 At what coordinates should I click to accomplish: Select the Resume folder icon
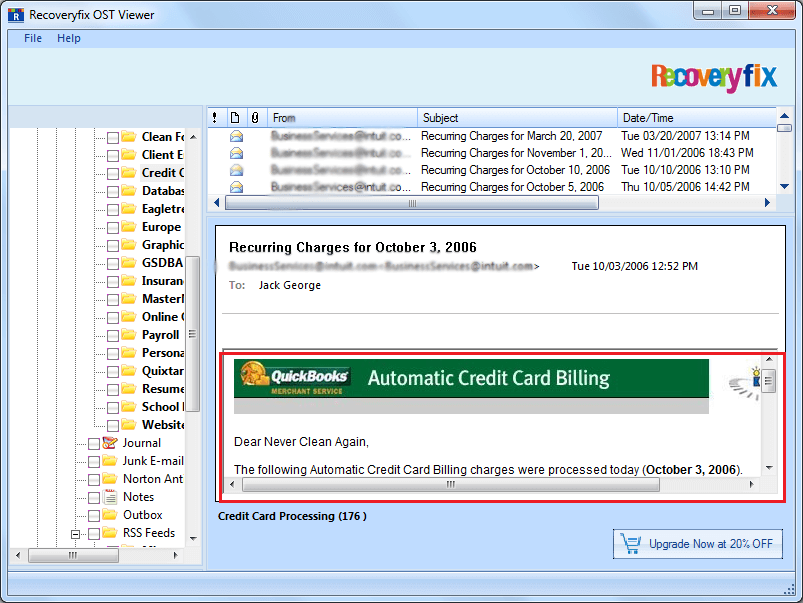[x=129, y=388]
